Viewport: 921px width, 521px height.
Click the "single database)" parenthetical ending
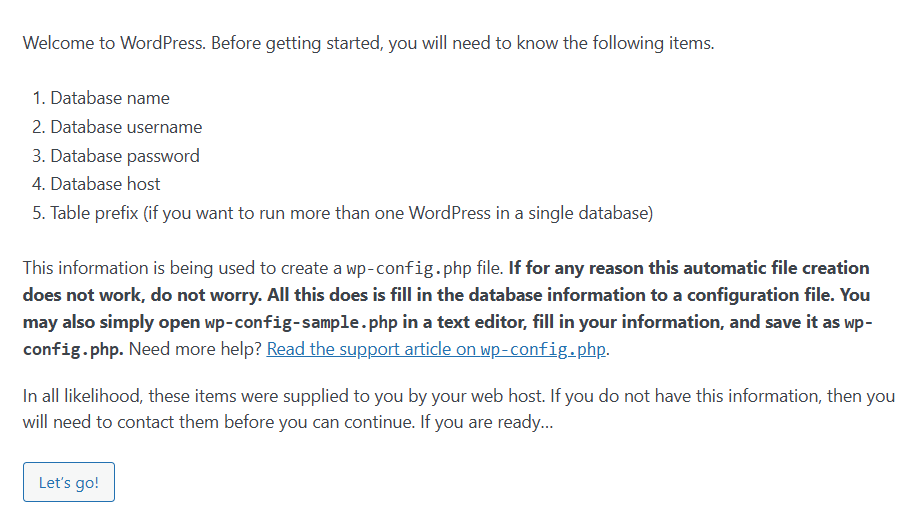coord(594,213)
